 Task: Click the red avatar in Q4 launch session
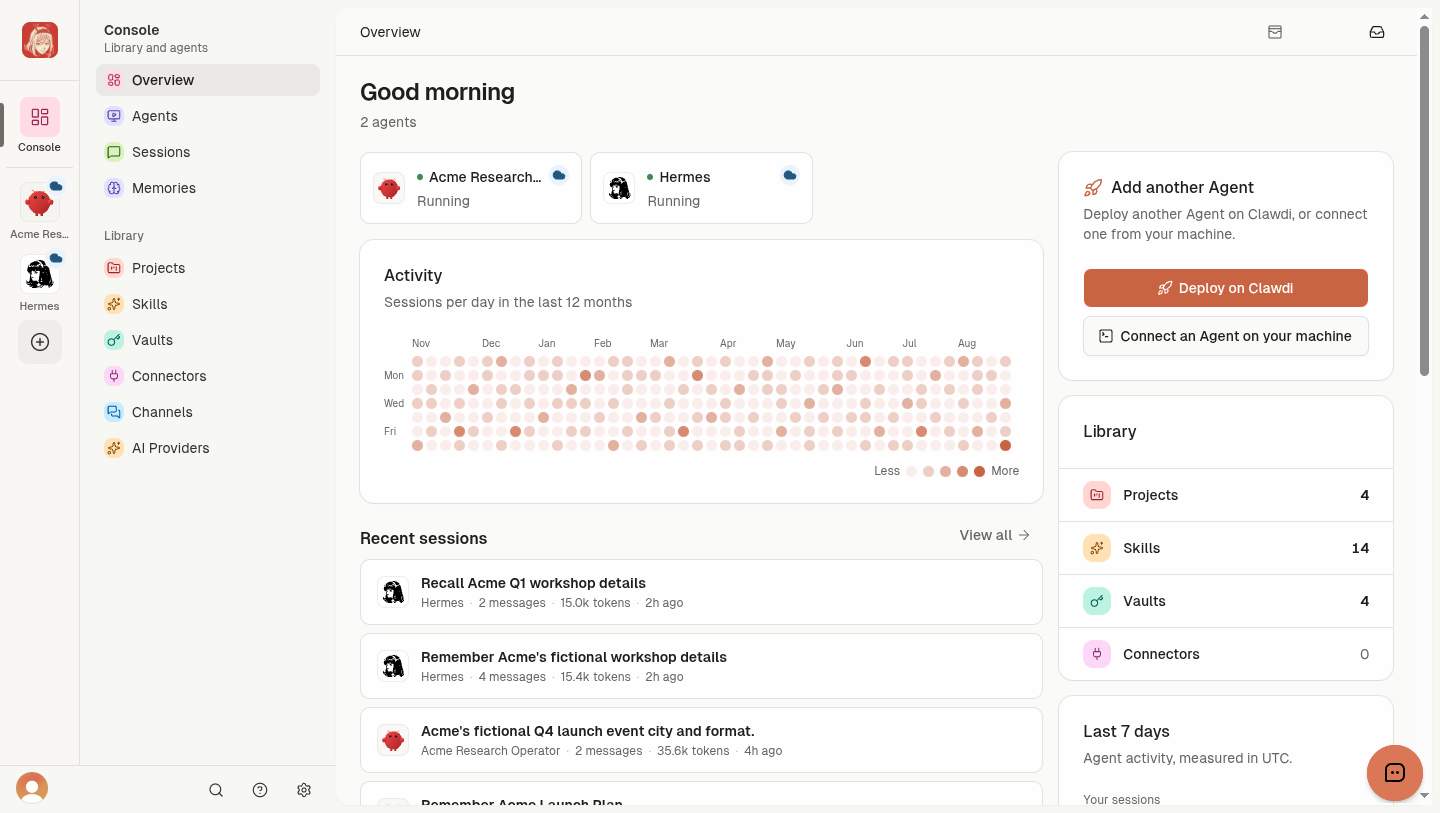coord(393,740)
